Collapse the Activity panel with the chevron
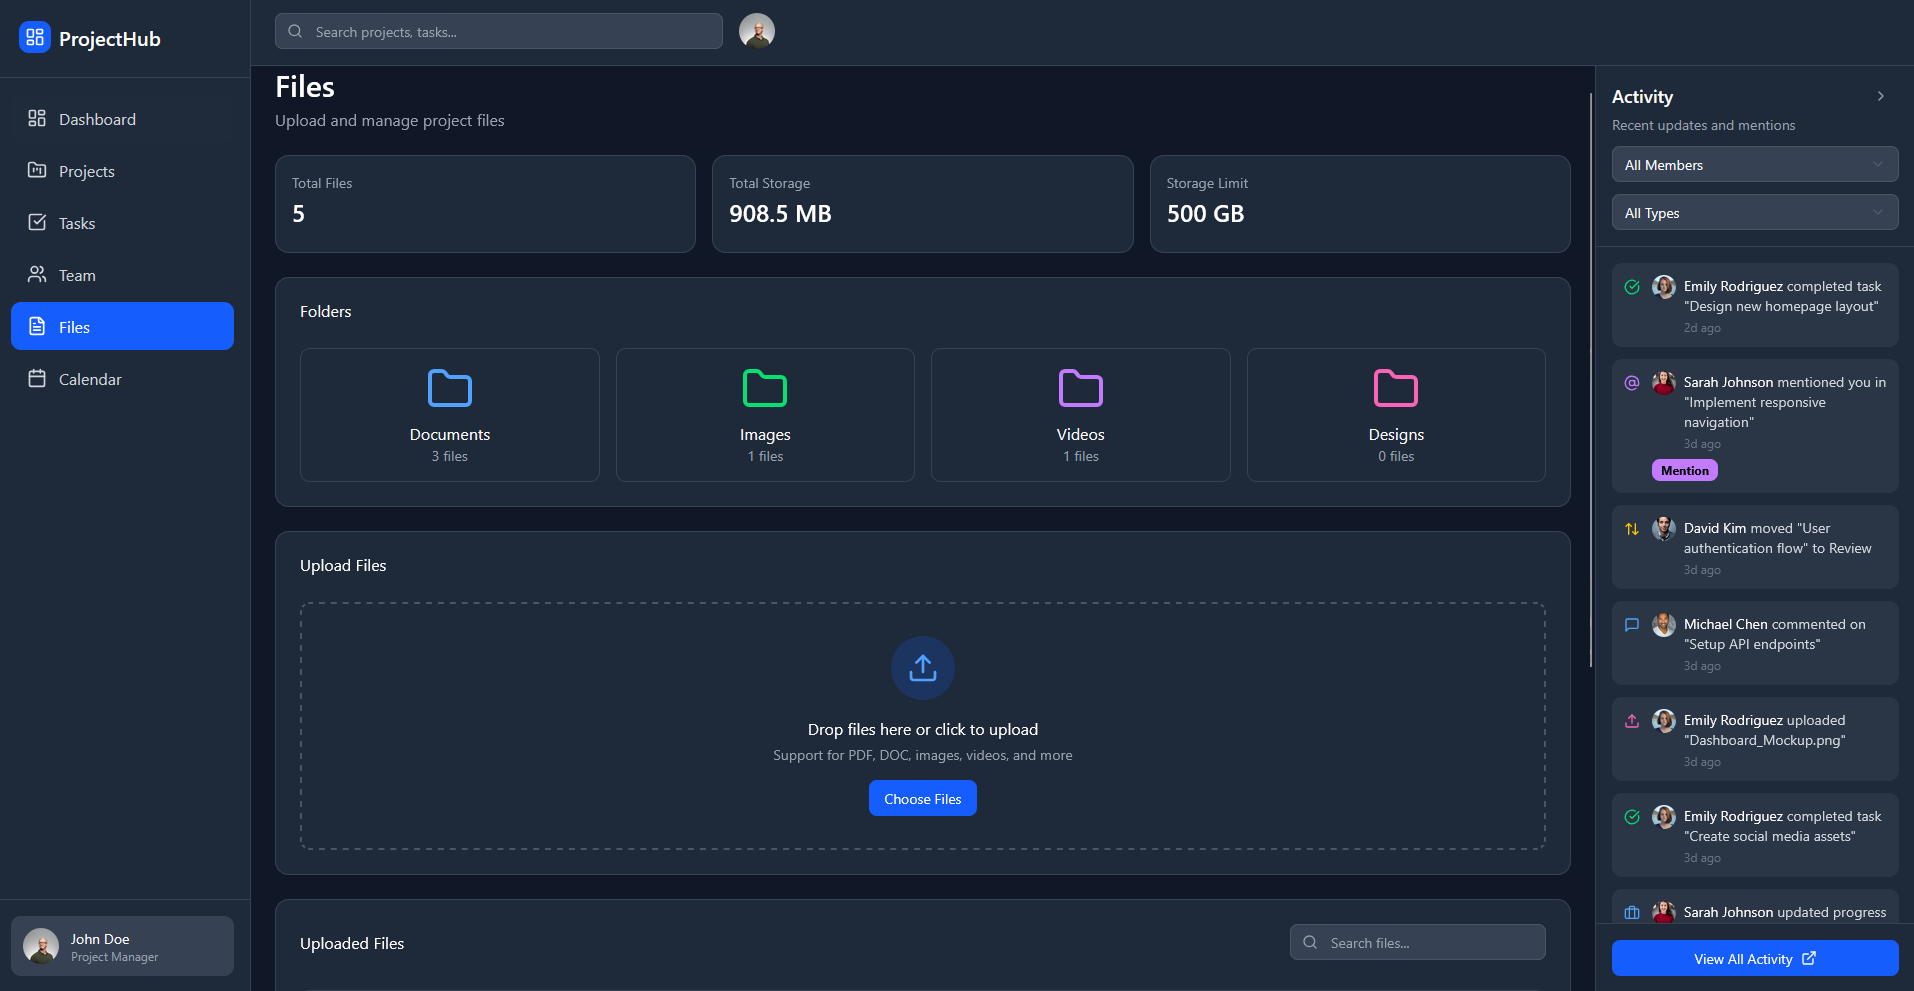The height and width of the screenshot is (991, 1914). tap(1880, 96)
